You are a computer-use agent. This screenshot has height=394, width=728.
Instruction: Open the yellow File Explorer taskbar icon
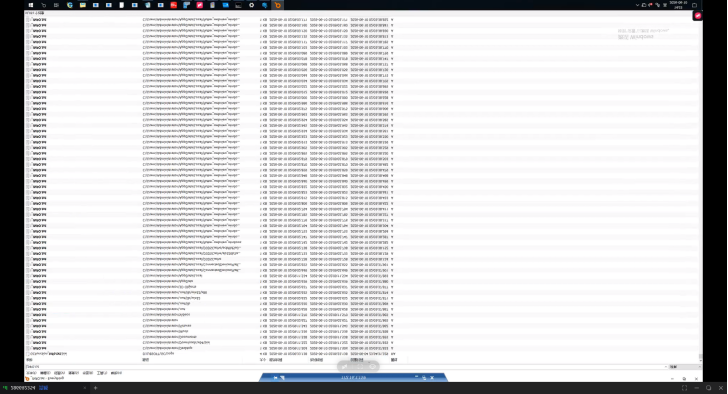83,5
